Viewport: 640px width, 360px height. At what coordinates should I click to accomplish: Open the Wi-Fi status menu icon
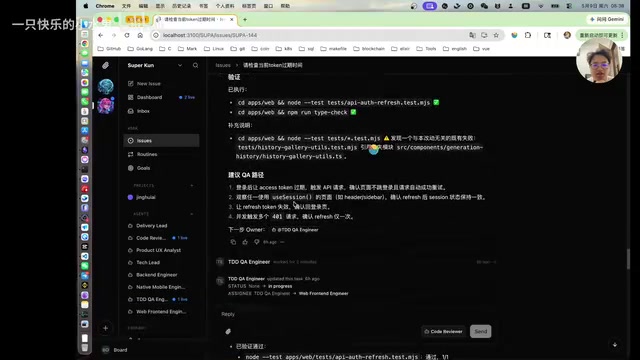(x=541, y=6)
